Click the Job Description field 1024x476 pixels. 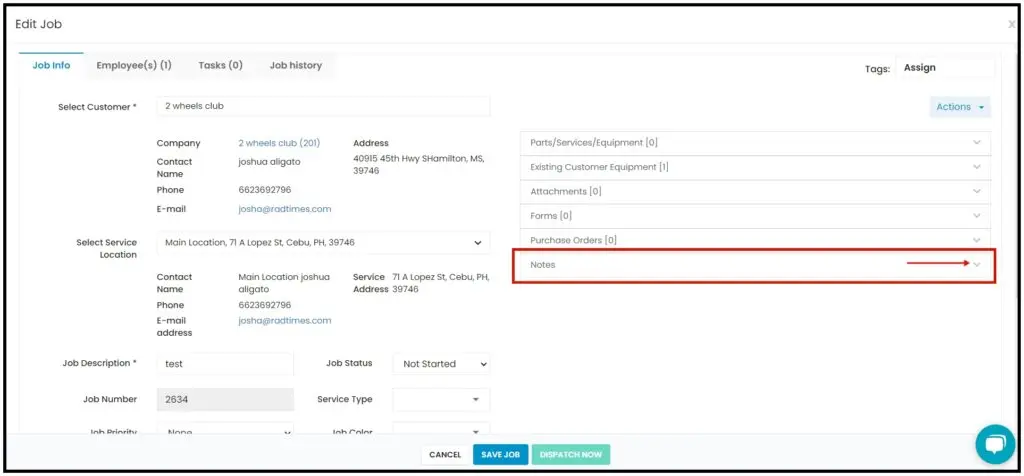[x=225, y=364]
